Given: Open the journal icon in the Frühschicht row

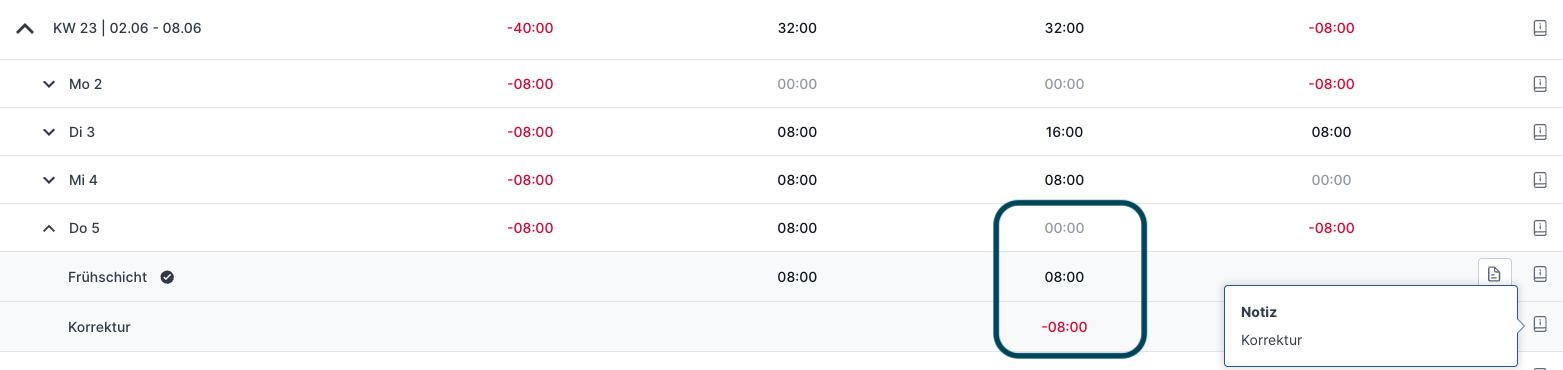Looking at the screenshot, I should 1540,275.
